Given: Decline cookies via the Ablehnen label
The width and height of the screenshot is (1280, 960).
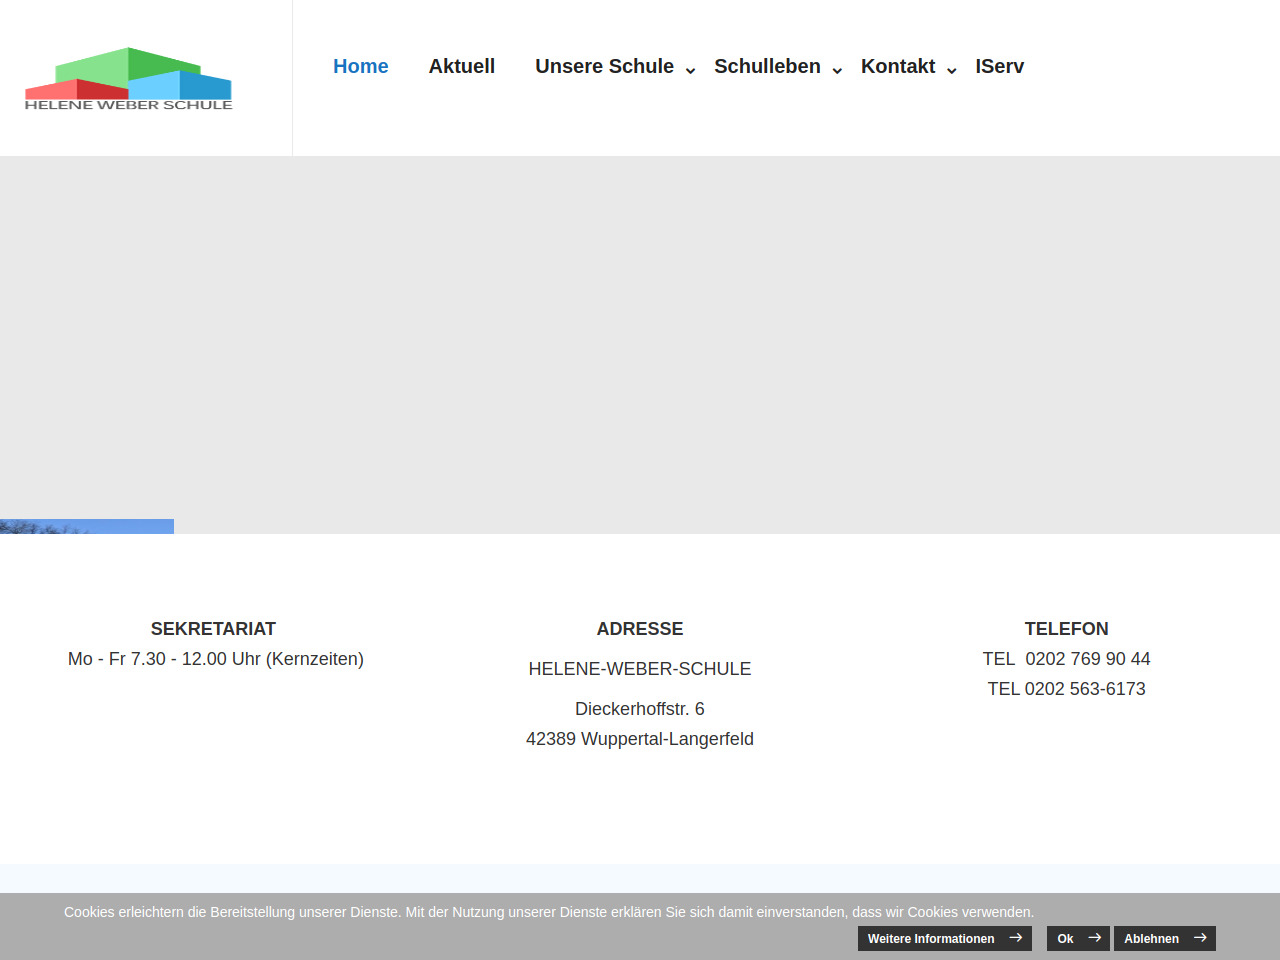Looking at the screenshot, I should pos(1151,939).
